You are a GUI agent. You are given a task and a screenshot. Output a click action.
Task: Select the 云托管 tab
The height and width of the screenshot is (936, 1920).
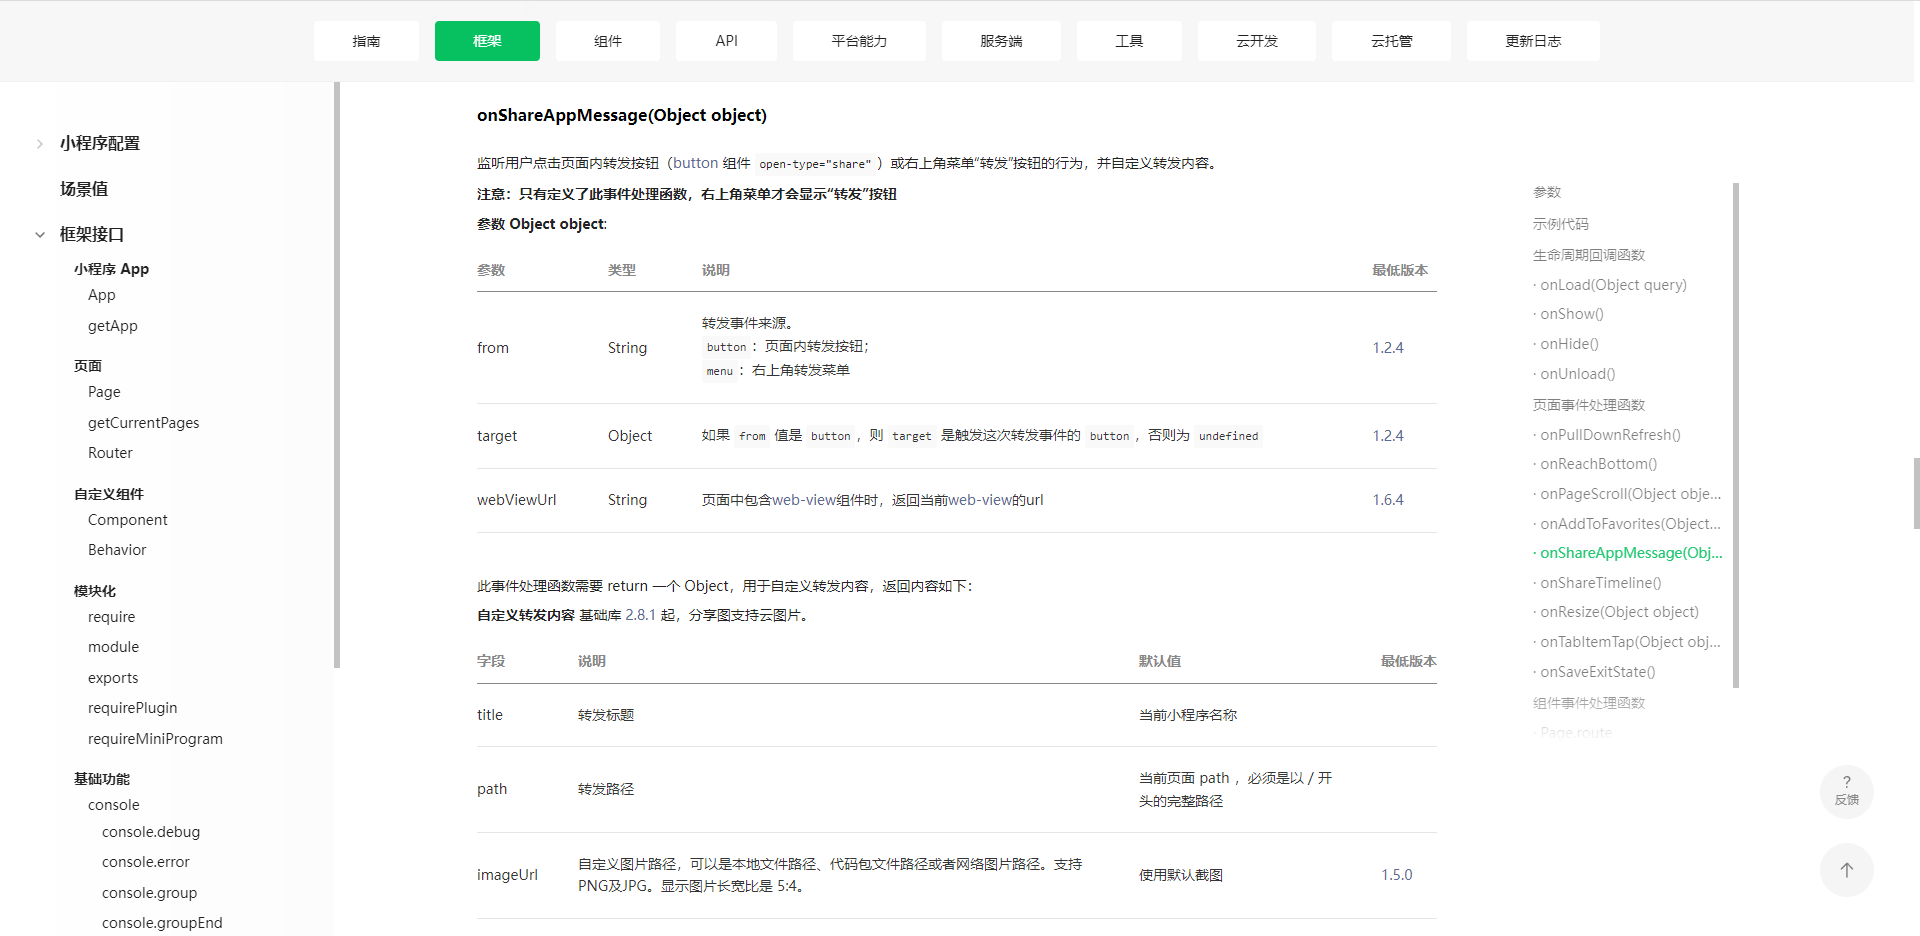[x=1391, y=41]
